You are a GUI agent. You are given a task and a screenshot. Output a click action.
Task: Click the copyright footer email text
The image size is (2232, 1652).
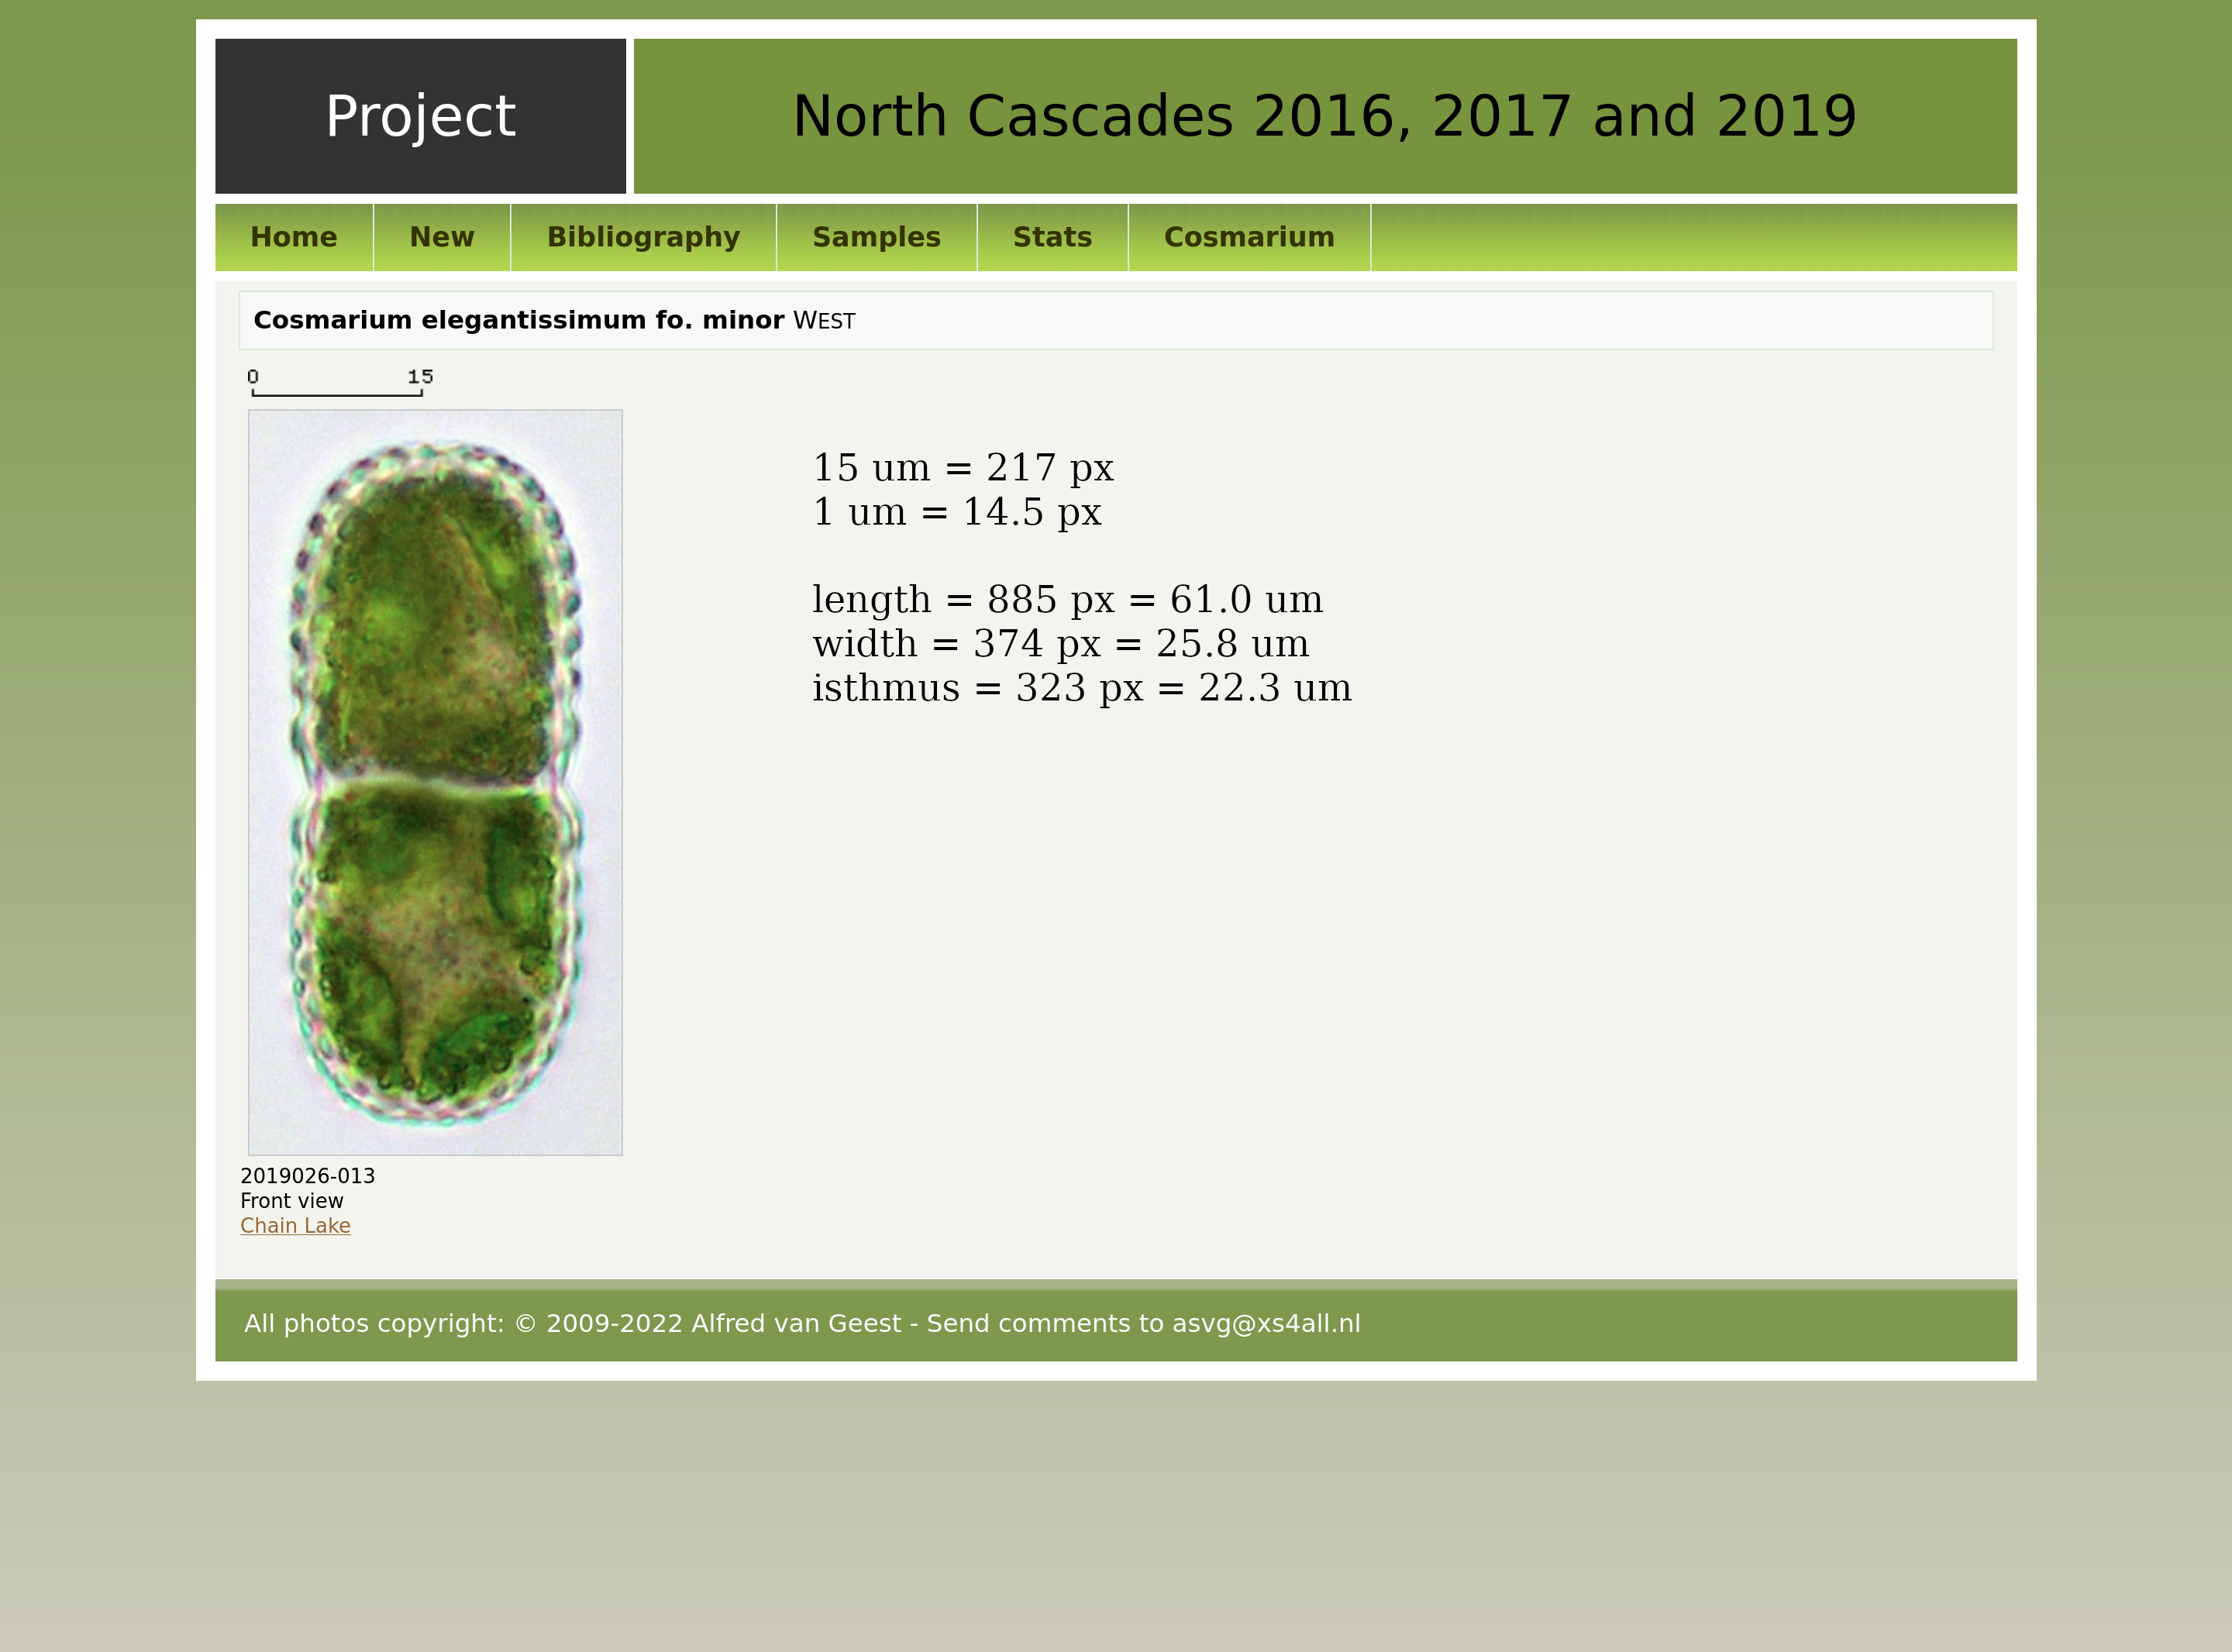1266,1324
